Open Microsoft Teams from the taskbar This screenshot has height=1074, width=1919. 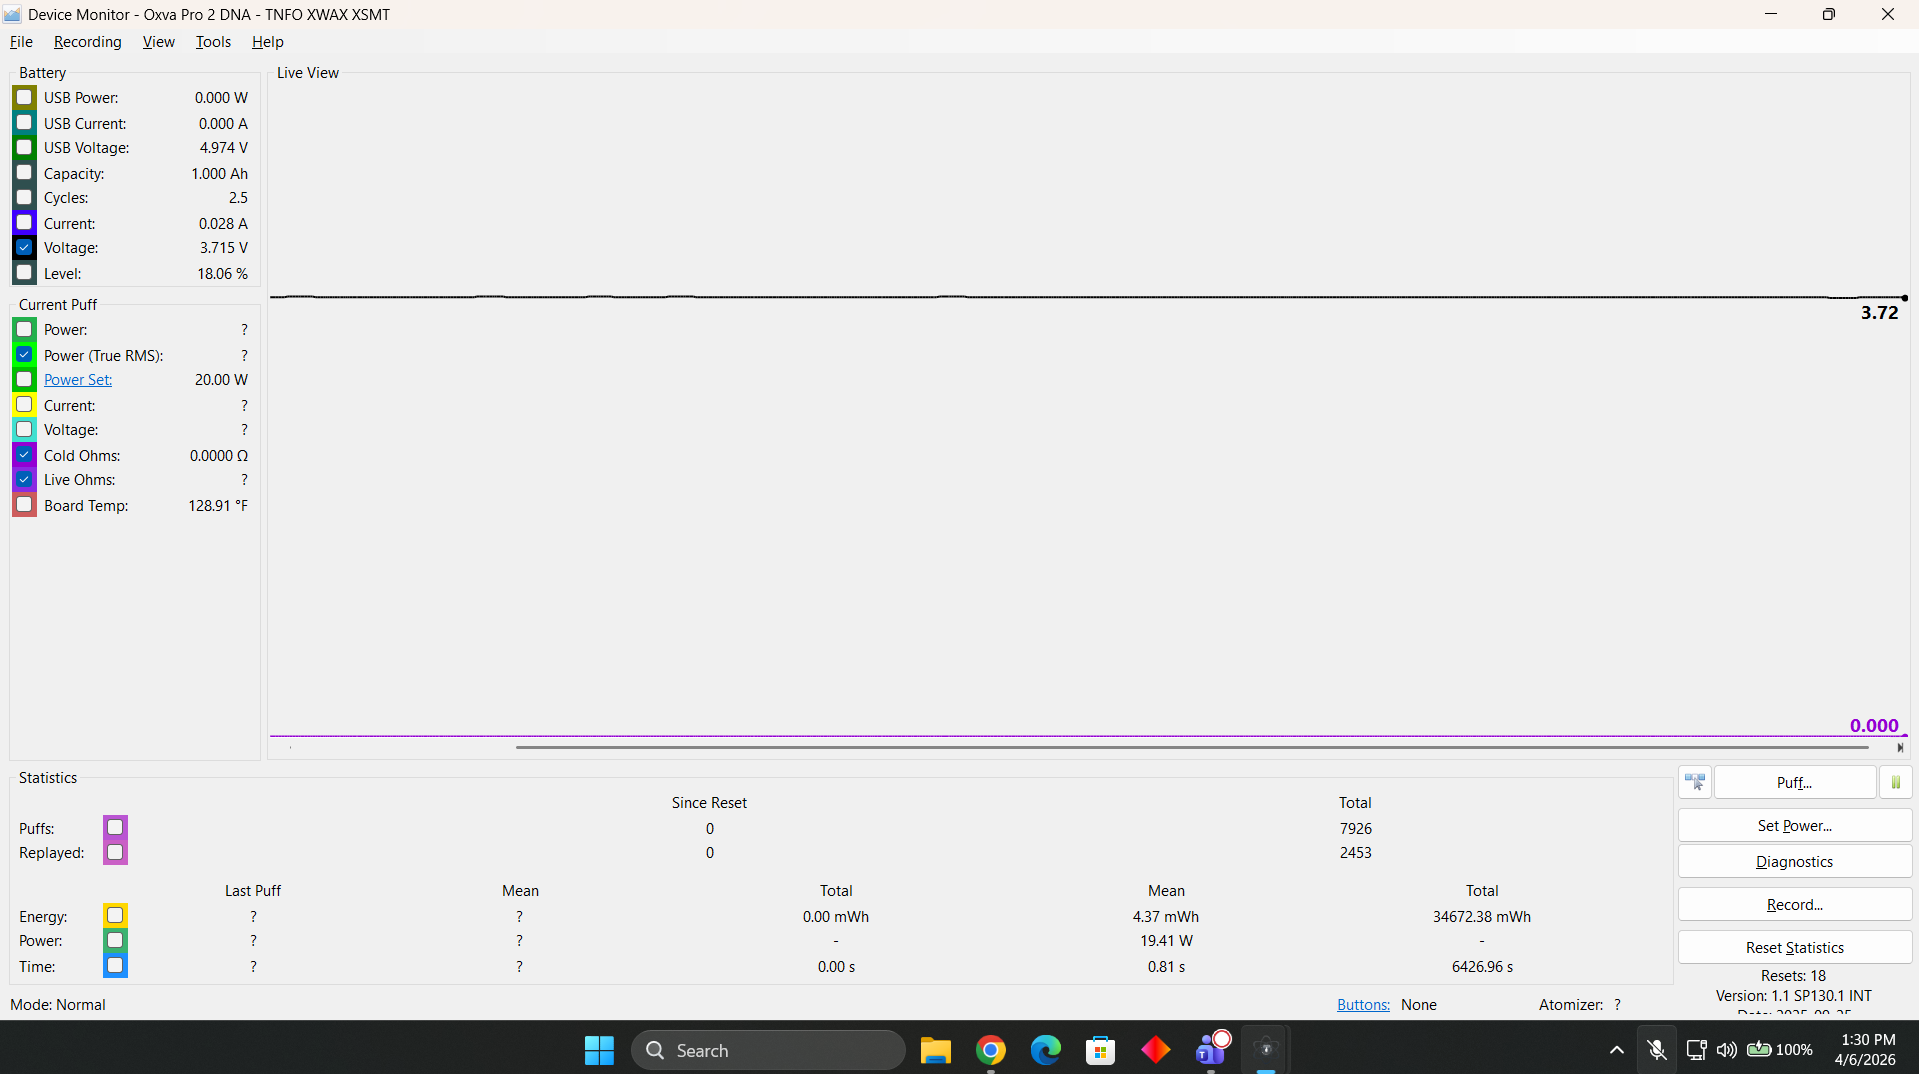pyautogui.click(x=1211, y=1050)
